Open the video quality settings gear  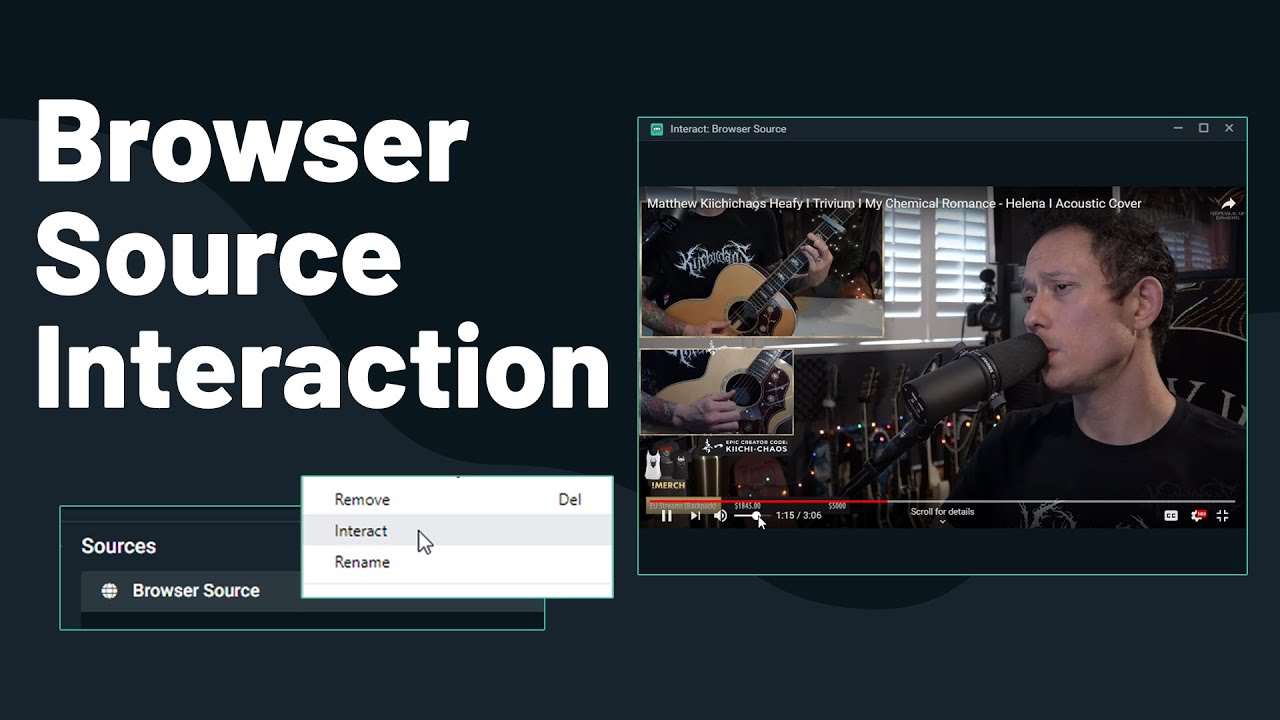pos(1197,516)
